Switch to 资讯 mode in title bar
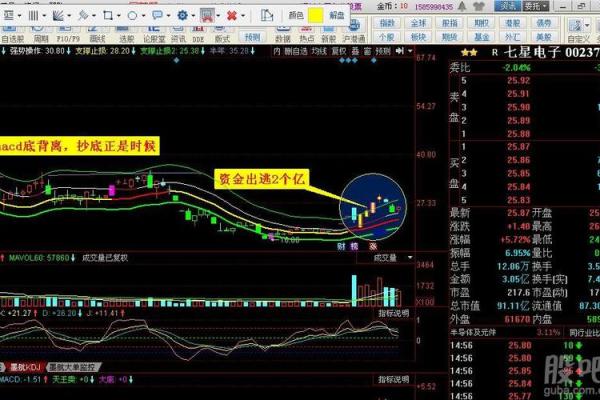 507,6
